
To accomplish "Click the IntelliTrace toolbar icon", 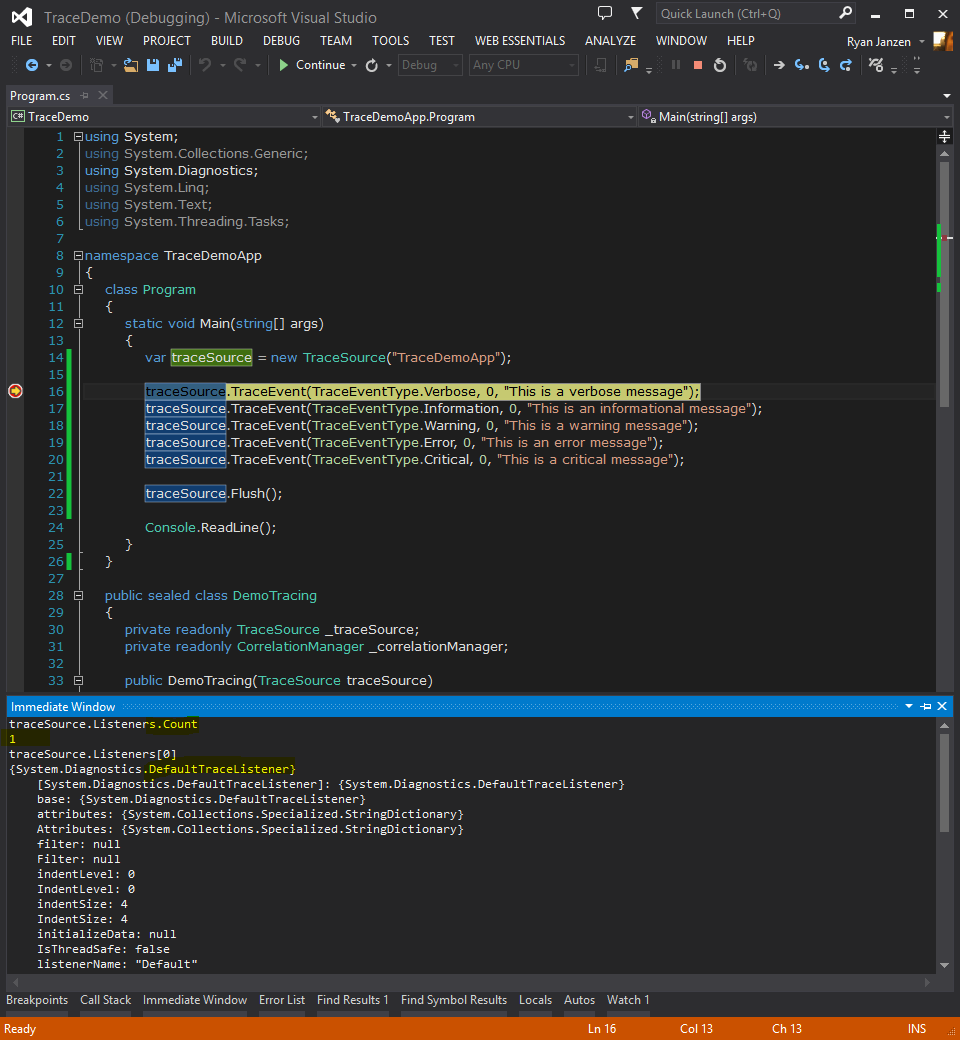I will click(876, 65).
